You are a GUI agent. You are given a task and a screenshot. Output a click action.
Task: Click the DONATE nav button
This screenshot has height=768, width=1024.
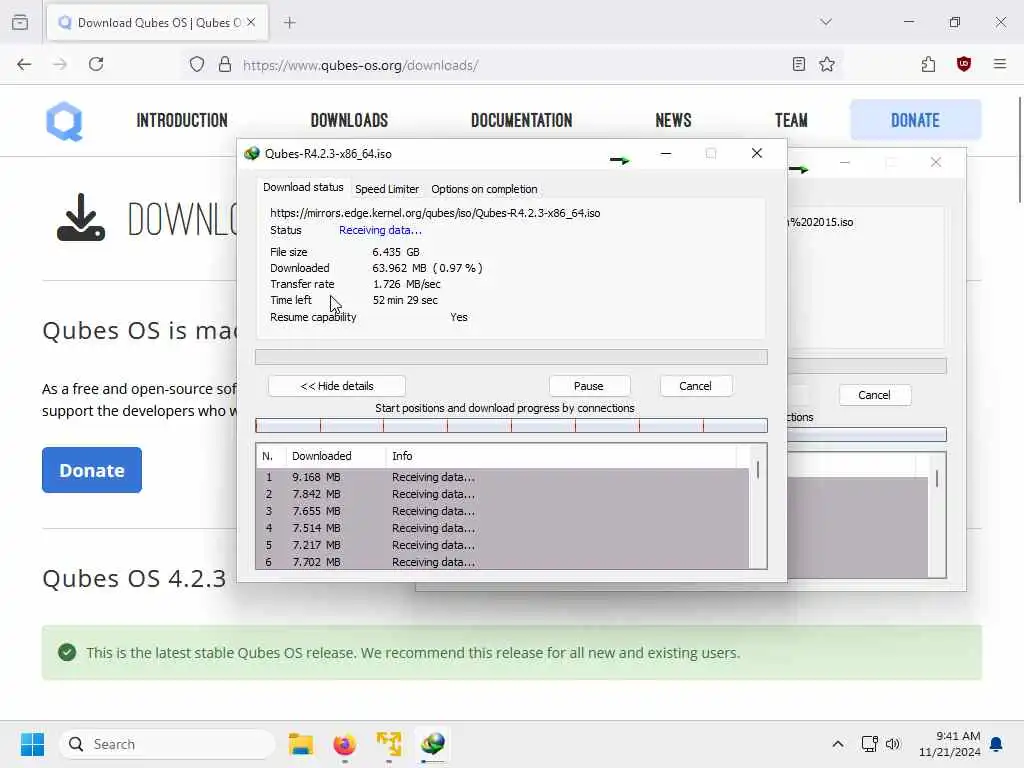pos(915,120)
